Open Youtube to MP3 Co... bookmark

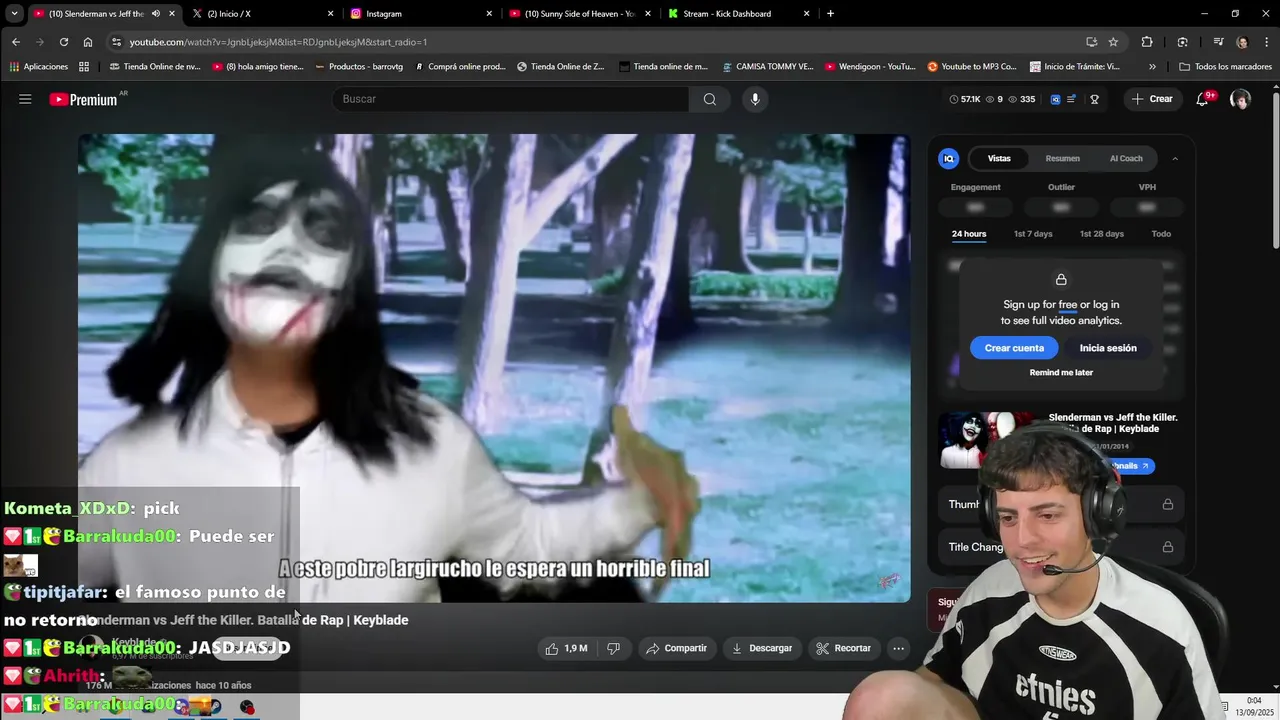tap(971, 67)
